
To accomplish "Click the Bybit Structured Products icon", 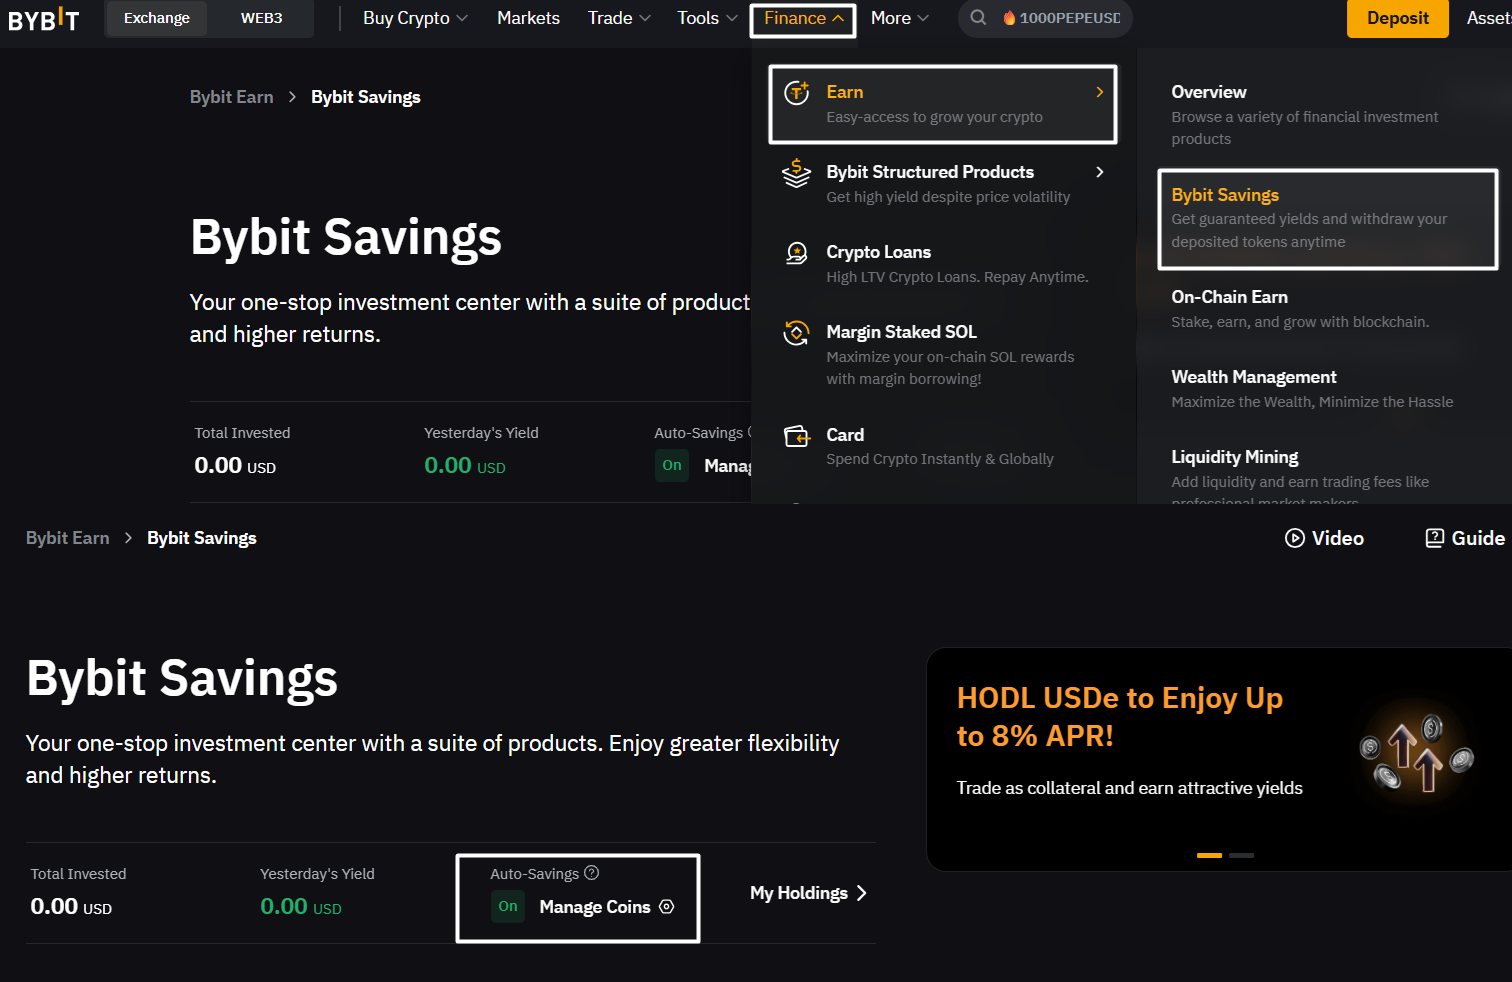I will [796, 173].
